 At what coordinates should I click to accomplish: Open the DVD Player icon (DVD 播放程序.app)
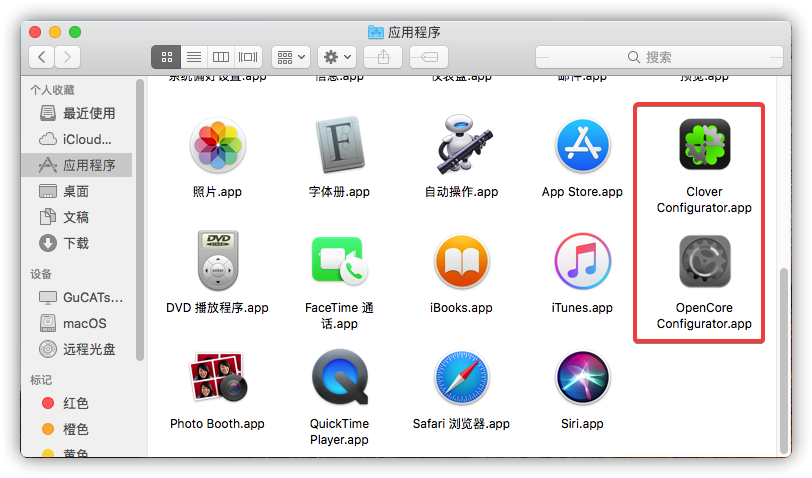218,260
